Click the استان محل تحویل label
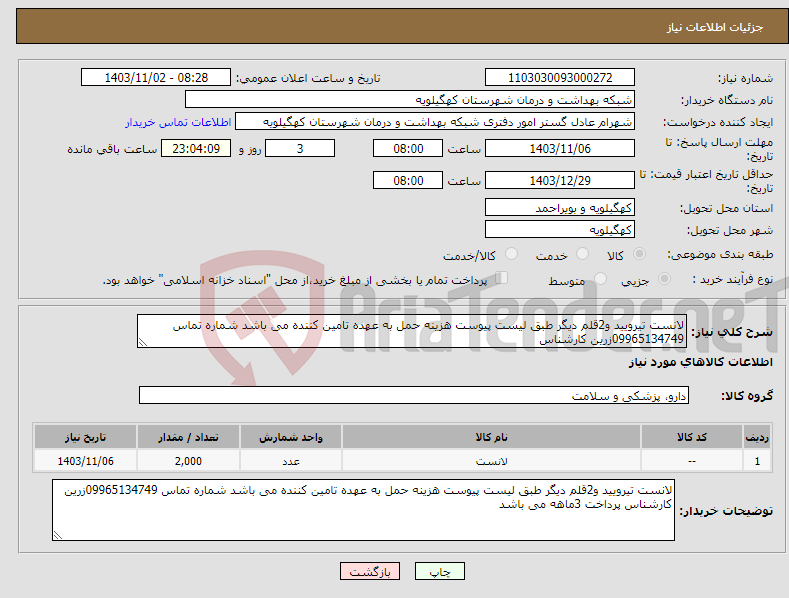Viewport: 789px width, 598px height. click(x=727, y=208)
